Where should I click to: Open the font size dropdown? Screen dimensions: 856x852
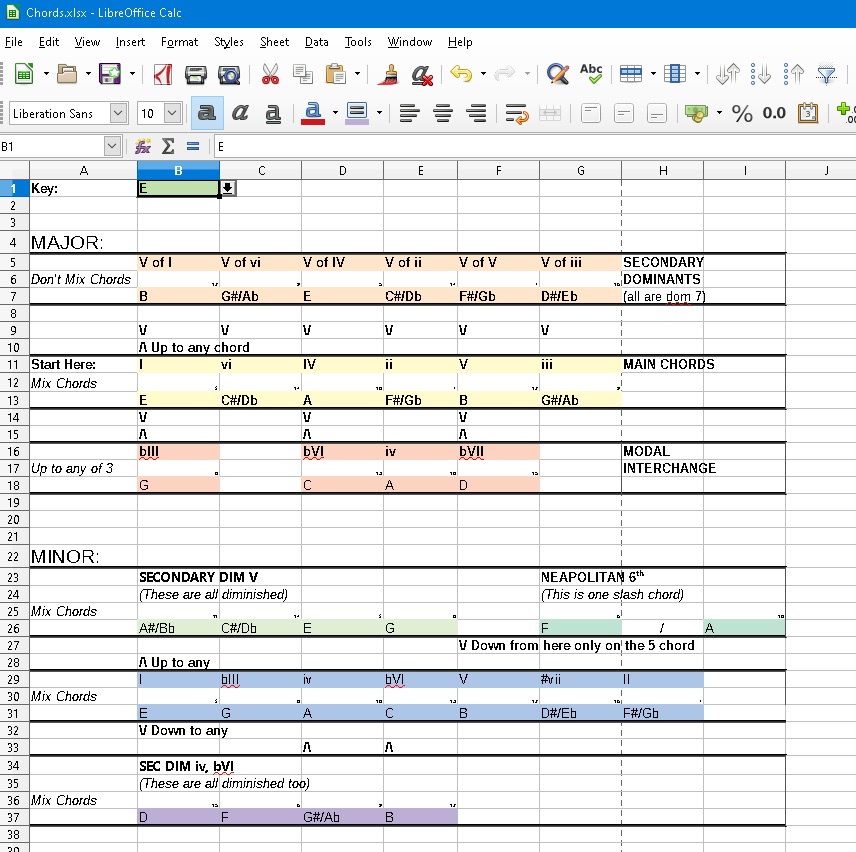(x=172, y=114)
